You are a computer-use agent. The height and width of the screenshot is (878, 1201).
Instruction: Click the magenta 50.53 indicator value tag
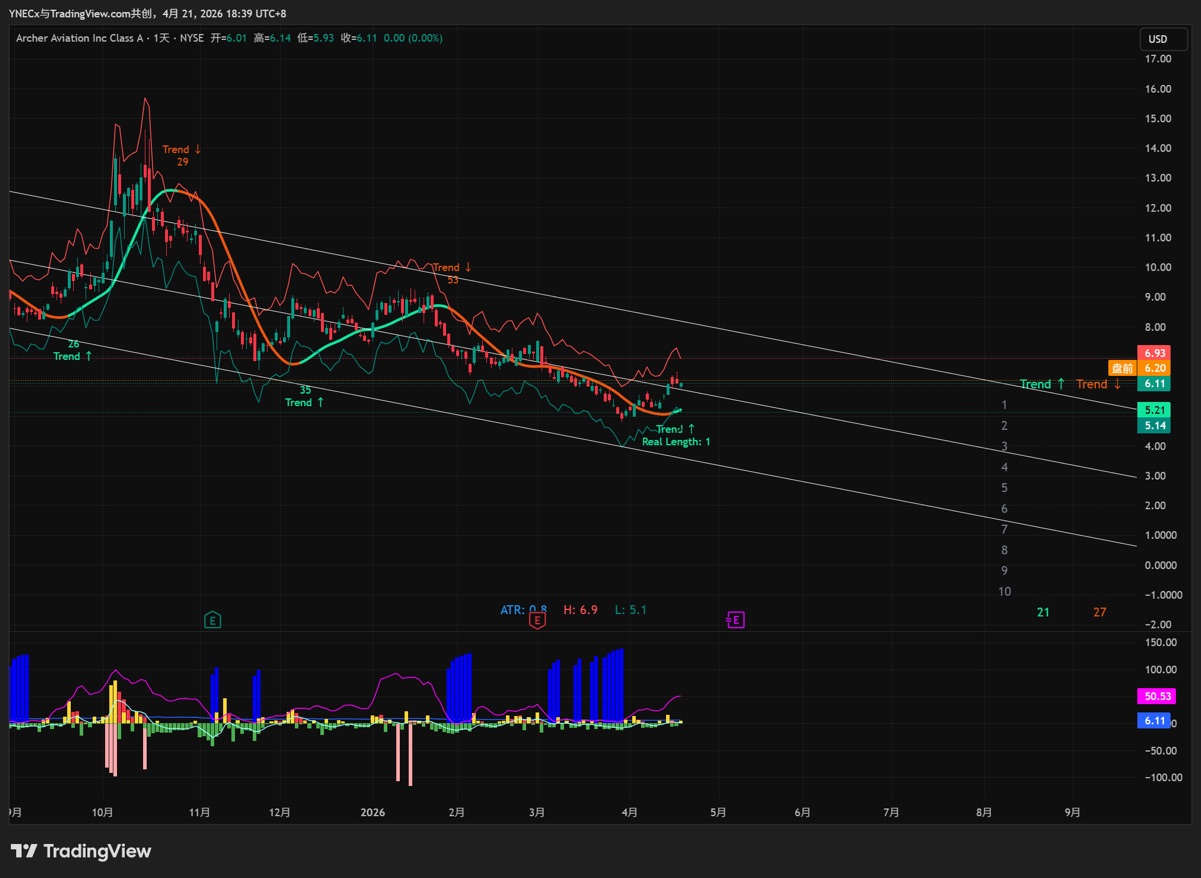click(1155, 696)
